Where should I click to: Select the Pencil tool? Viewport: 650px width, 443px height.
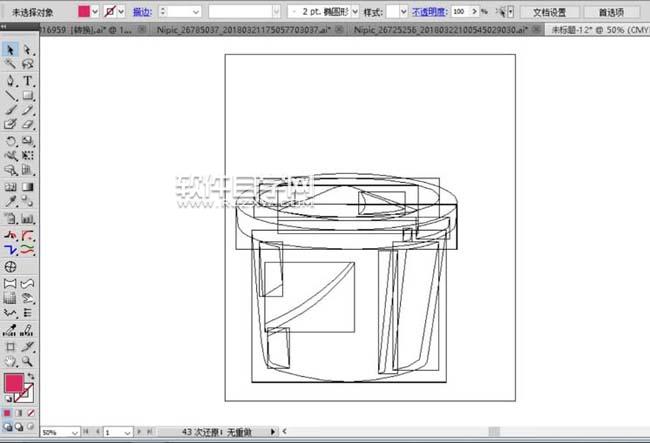27,110
